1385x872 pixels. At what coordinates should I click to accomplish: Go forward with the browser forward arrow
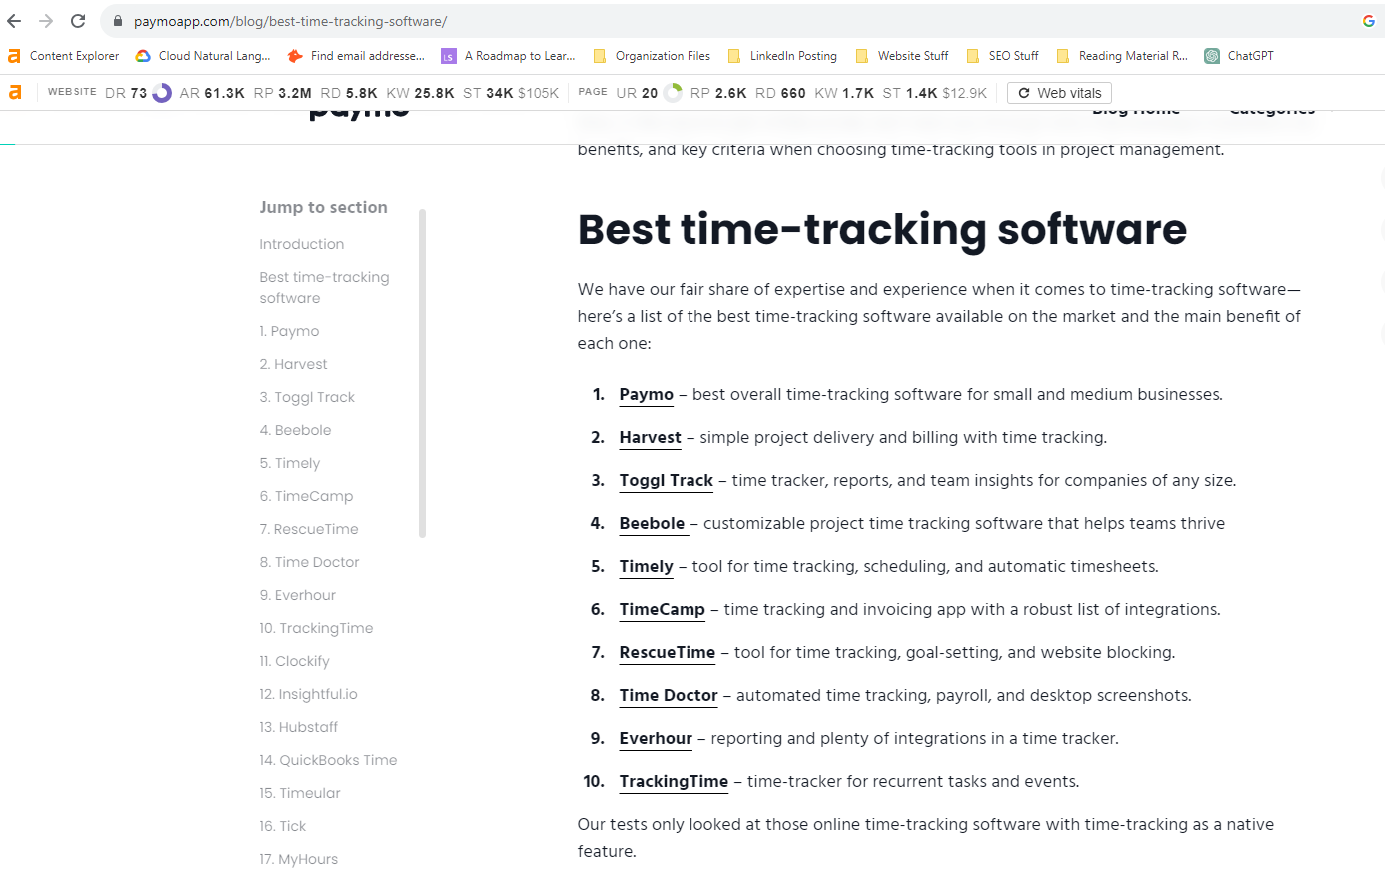[46, 21]
